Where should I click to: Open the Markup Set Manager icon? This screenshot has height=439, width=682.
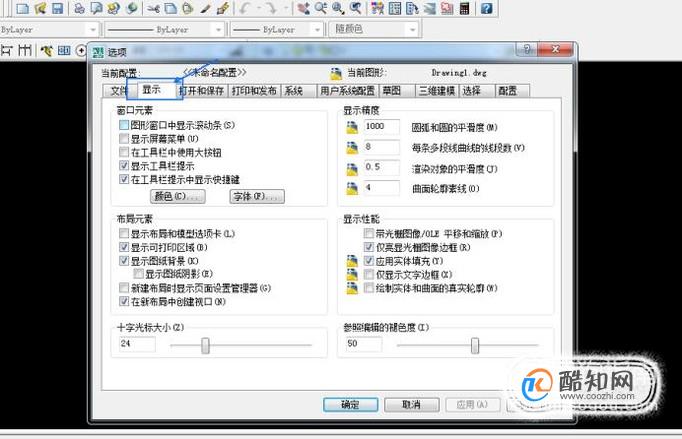click(x=447, y=8)
